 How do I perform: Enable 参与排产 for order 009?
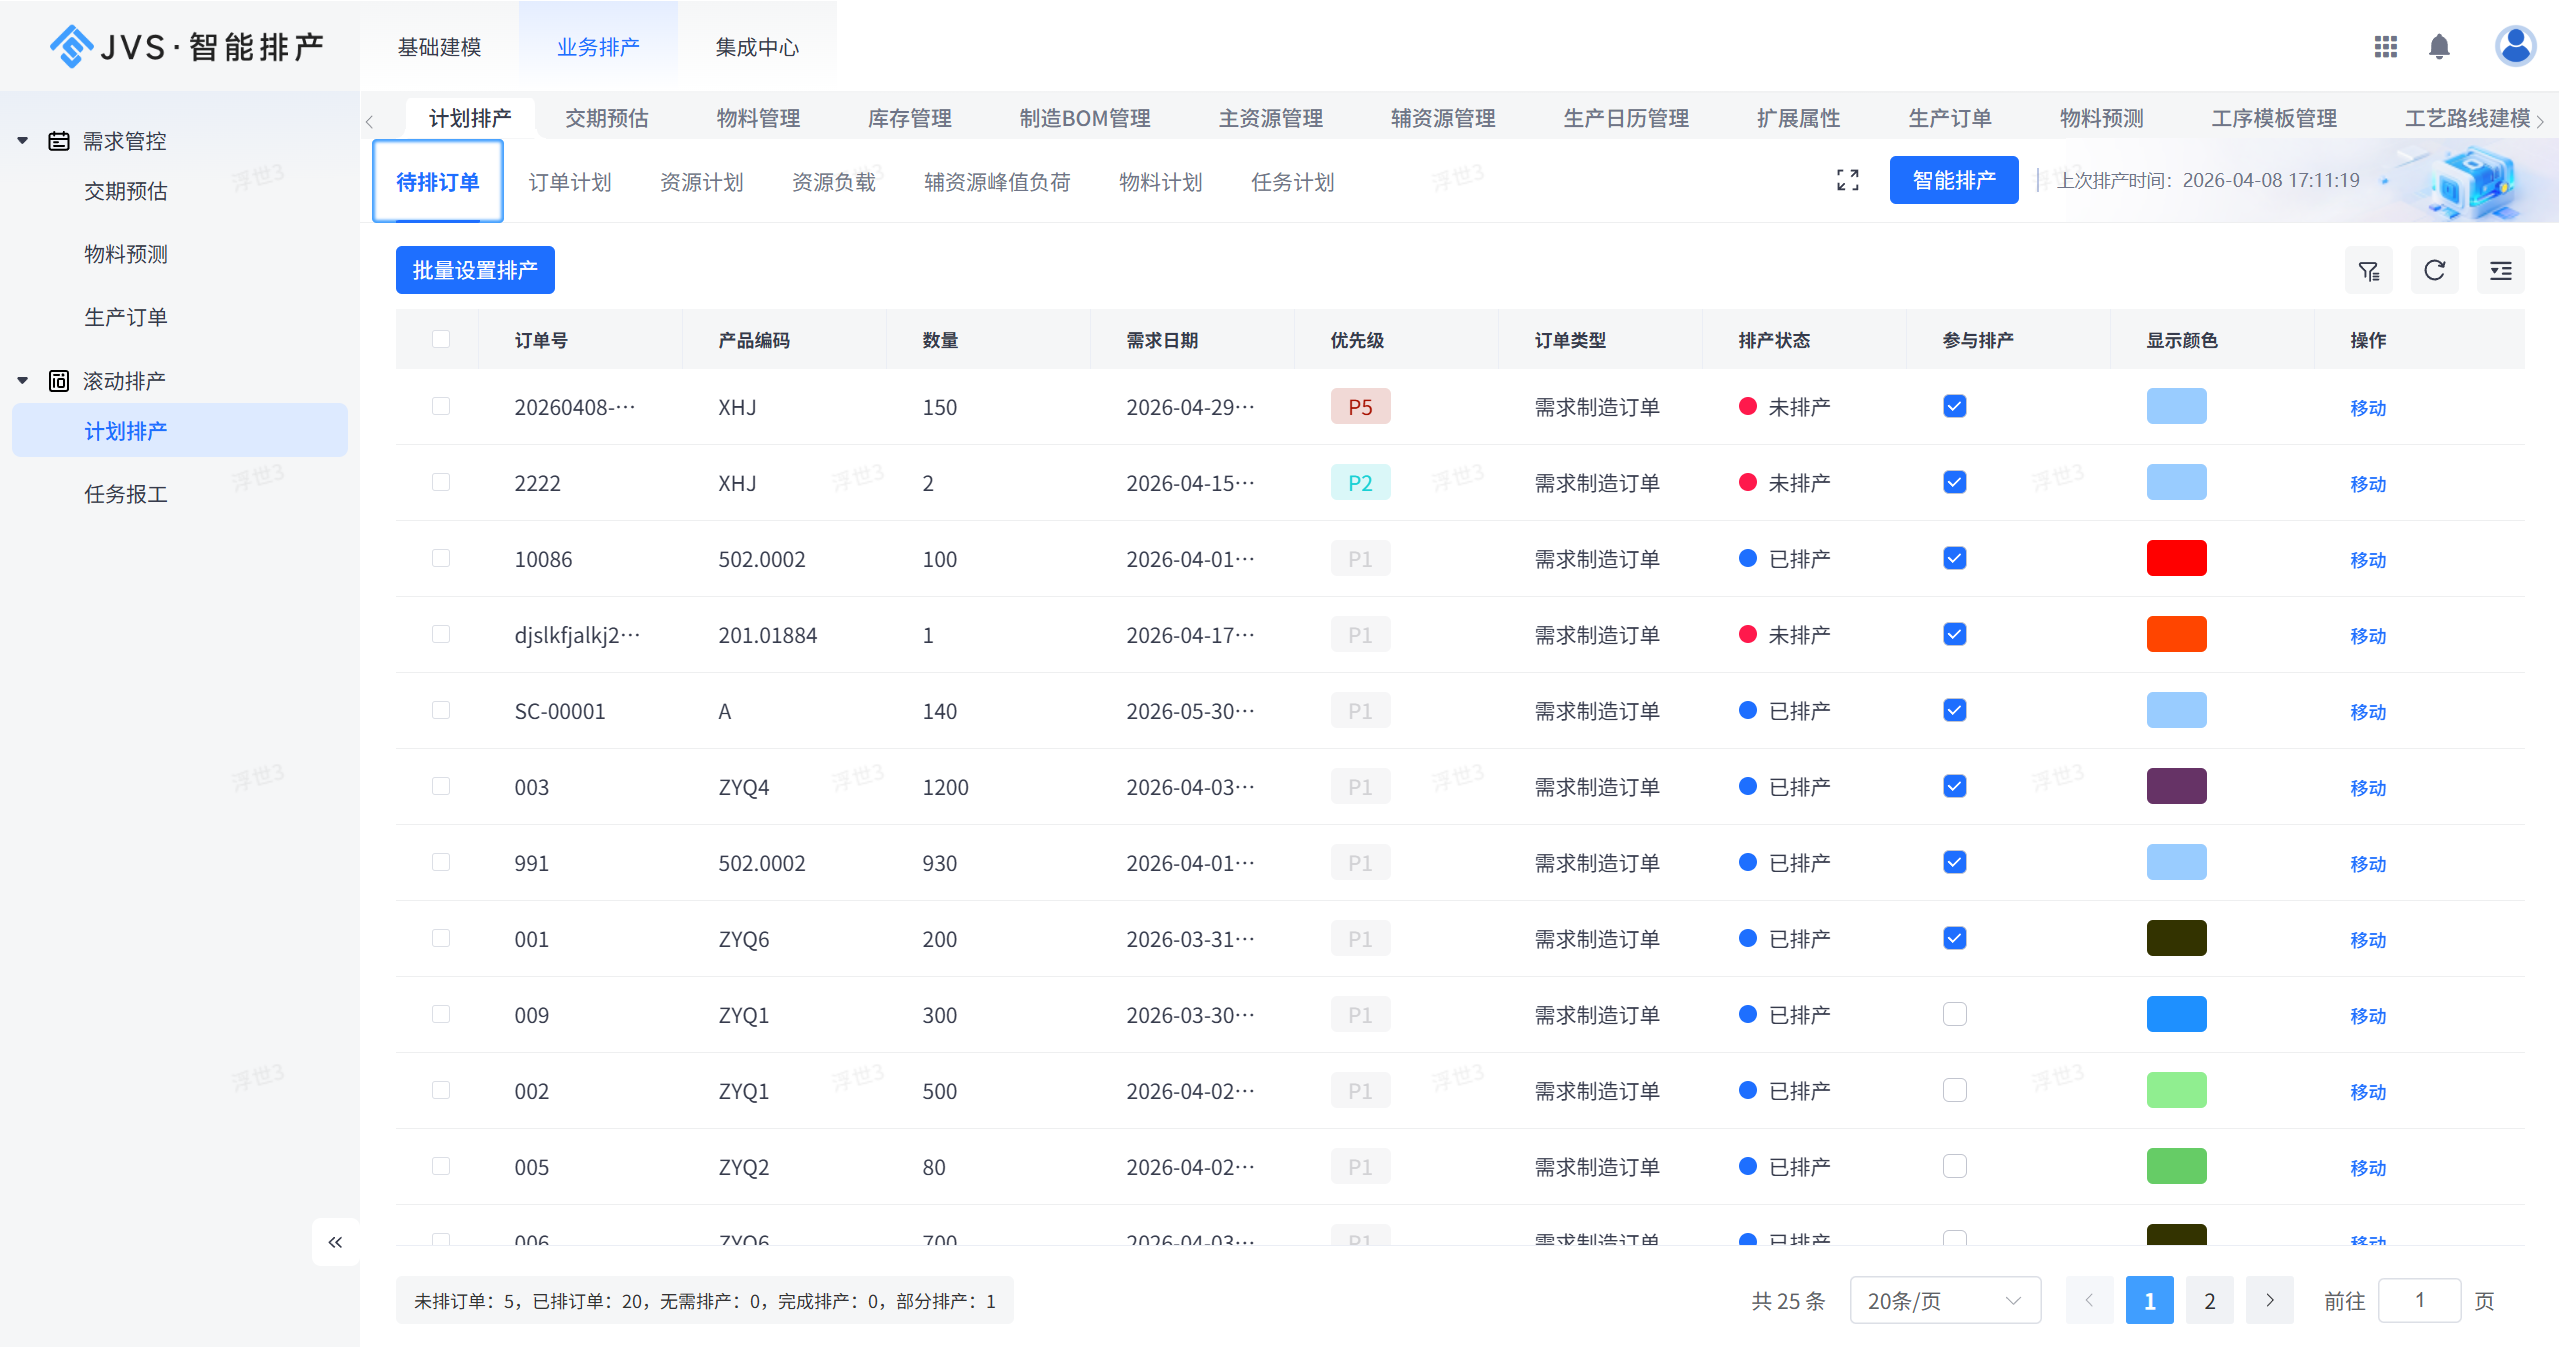tap(1954, 1014)
